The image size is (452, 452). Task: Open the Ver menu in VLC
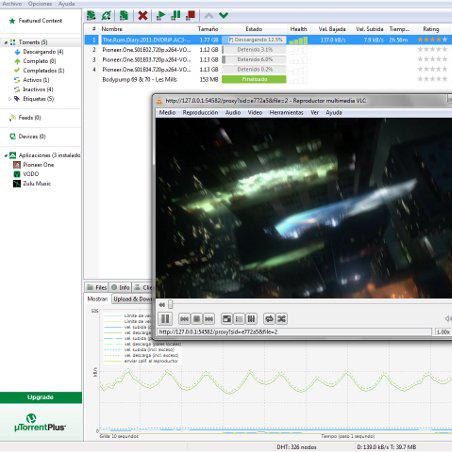pyautogui.click(x=315, y=113)
